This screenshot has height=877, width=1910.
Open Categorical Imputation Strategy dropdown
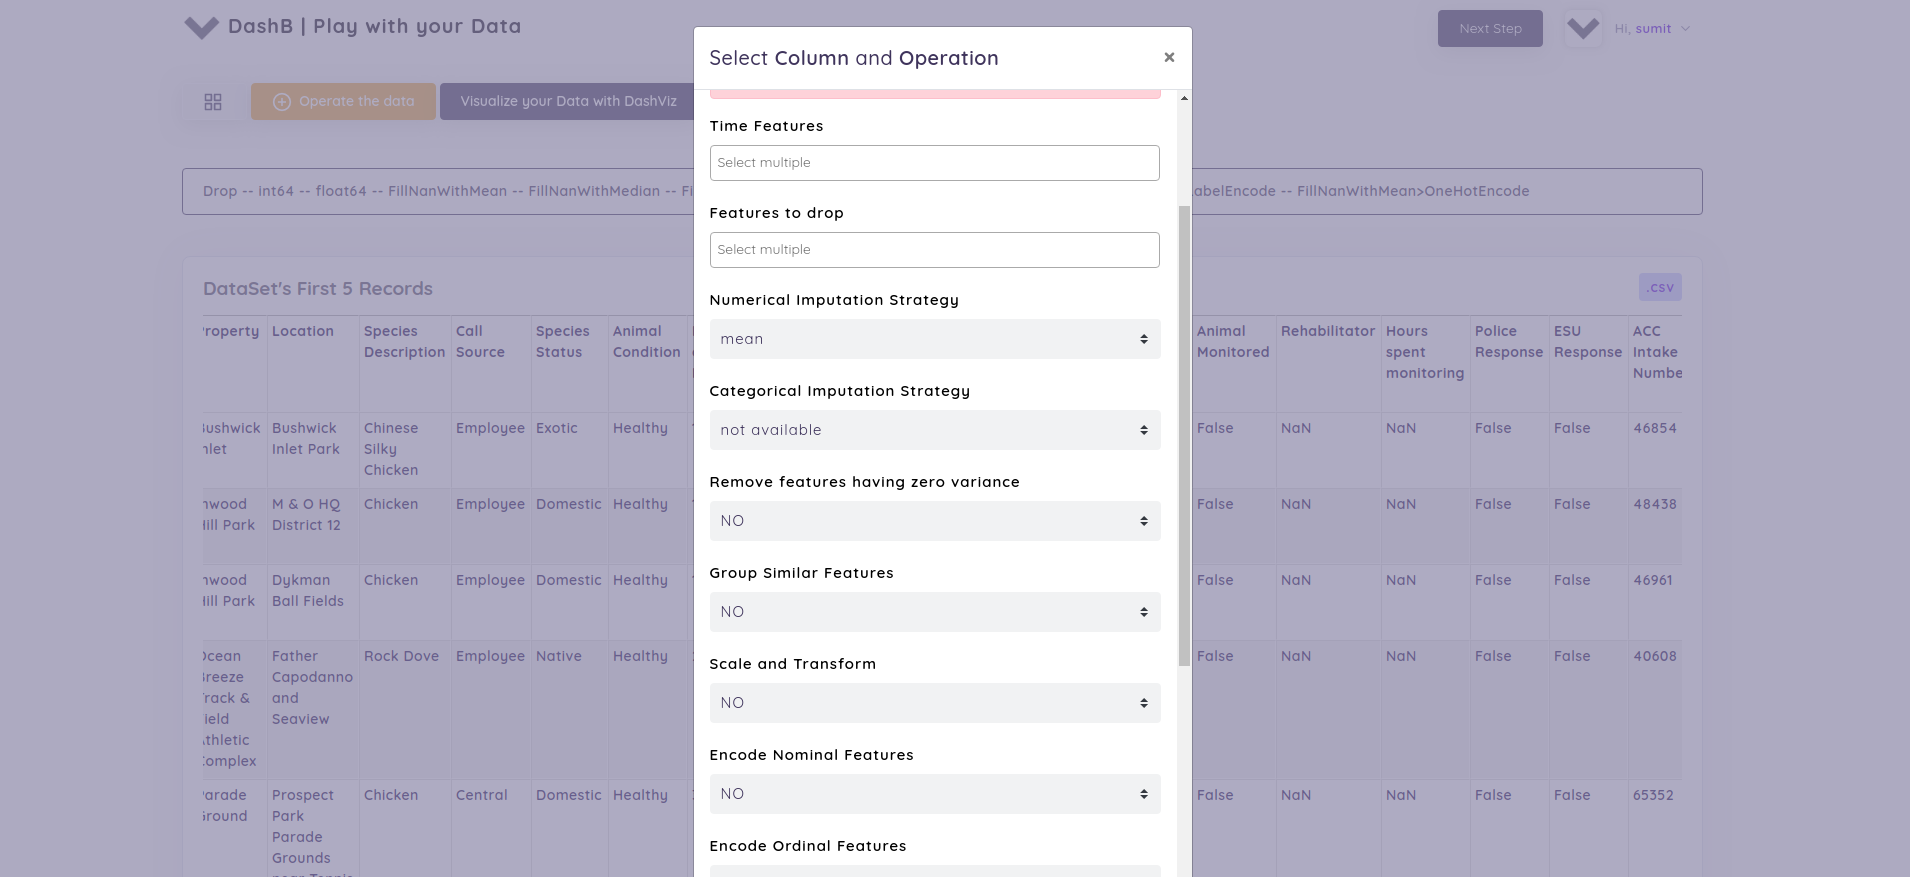point(934,430)
